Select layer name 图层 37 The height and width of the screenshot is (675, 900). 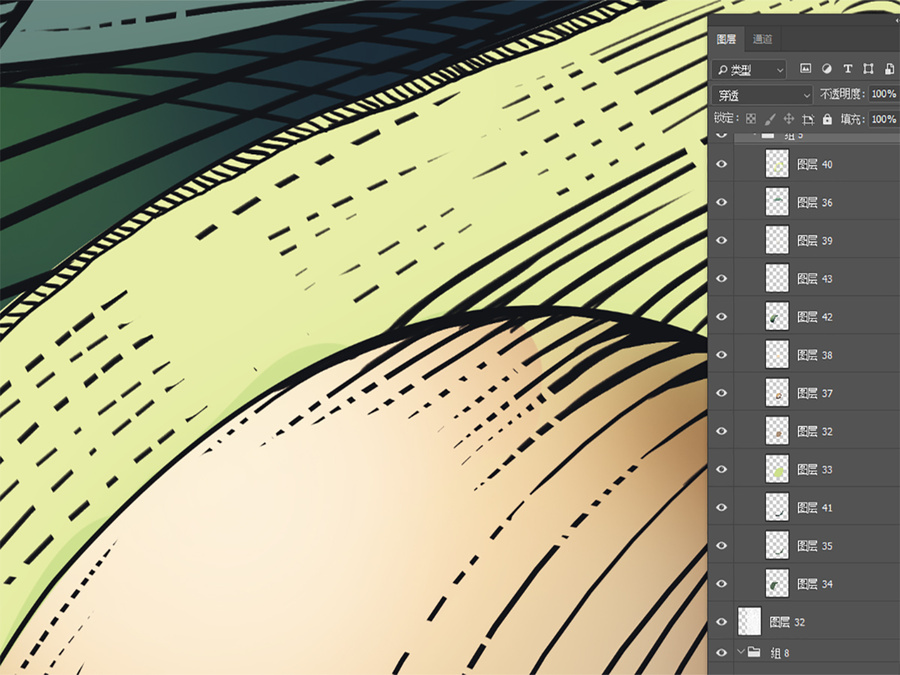click(x=814, y=393)
